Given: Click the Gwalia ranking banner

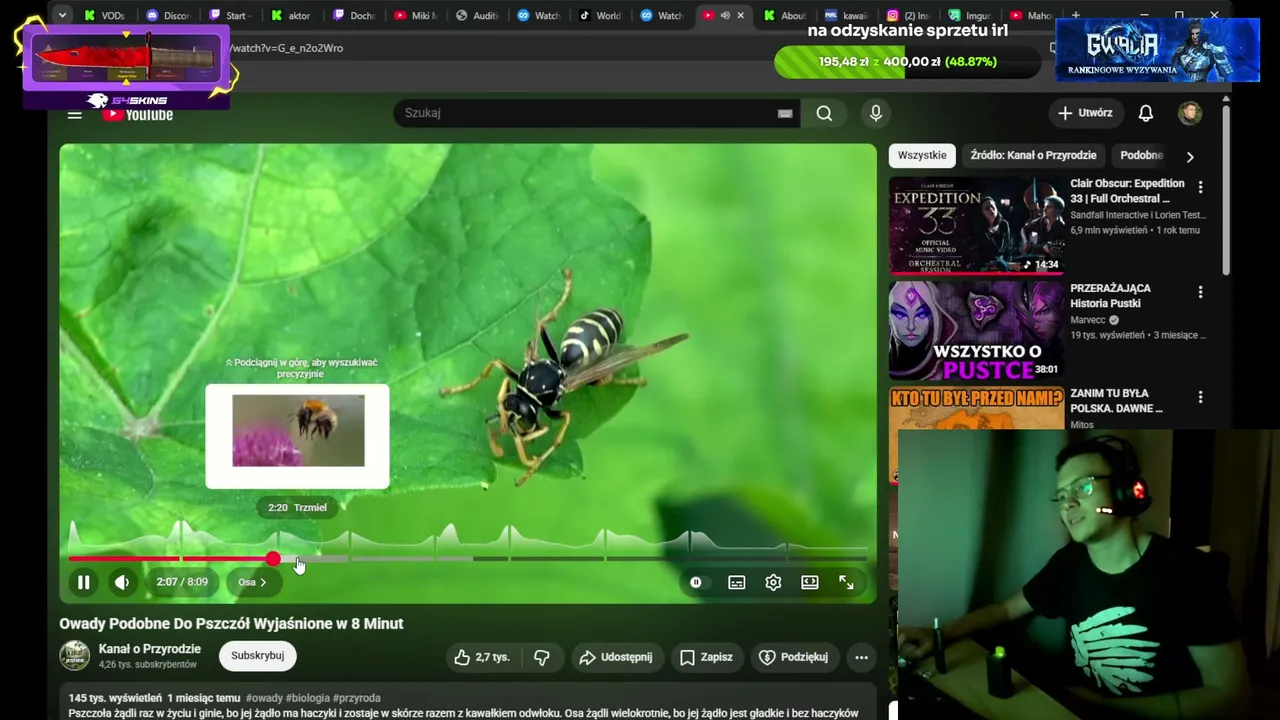Looking at the screenshot, I should 1158,50.
